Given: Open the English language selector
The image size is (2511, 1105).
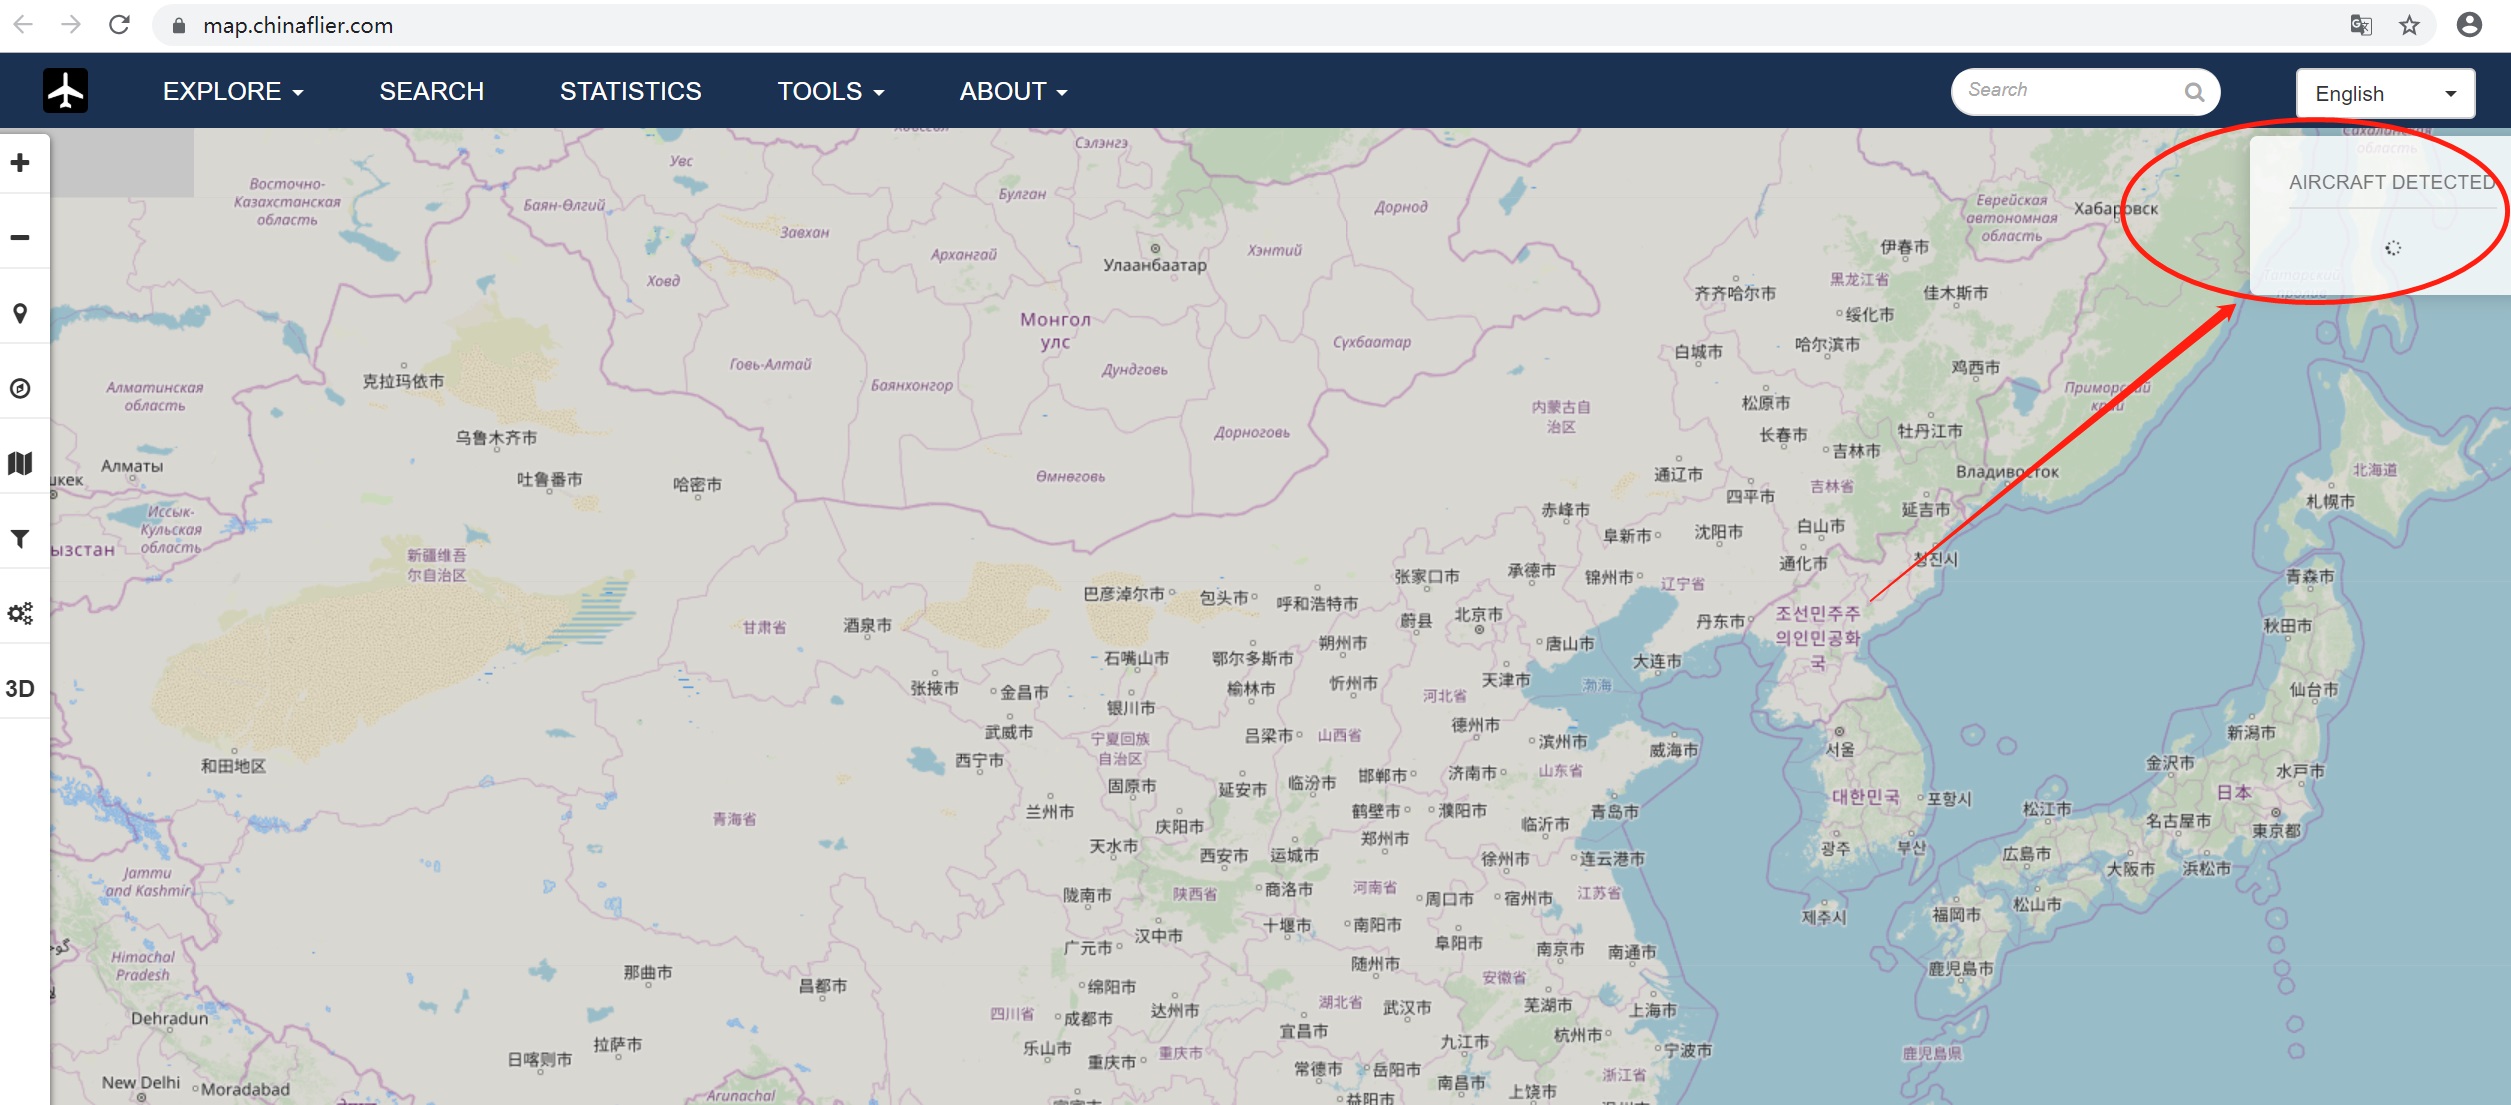Looking at the screenshot, I should click(x=2384, y=94).
